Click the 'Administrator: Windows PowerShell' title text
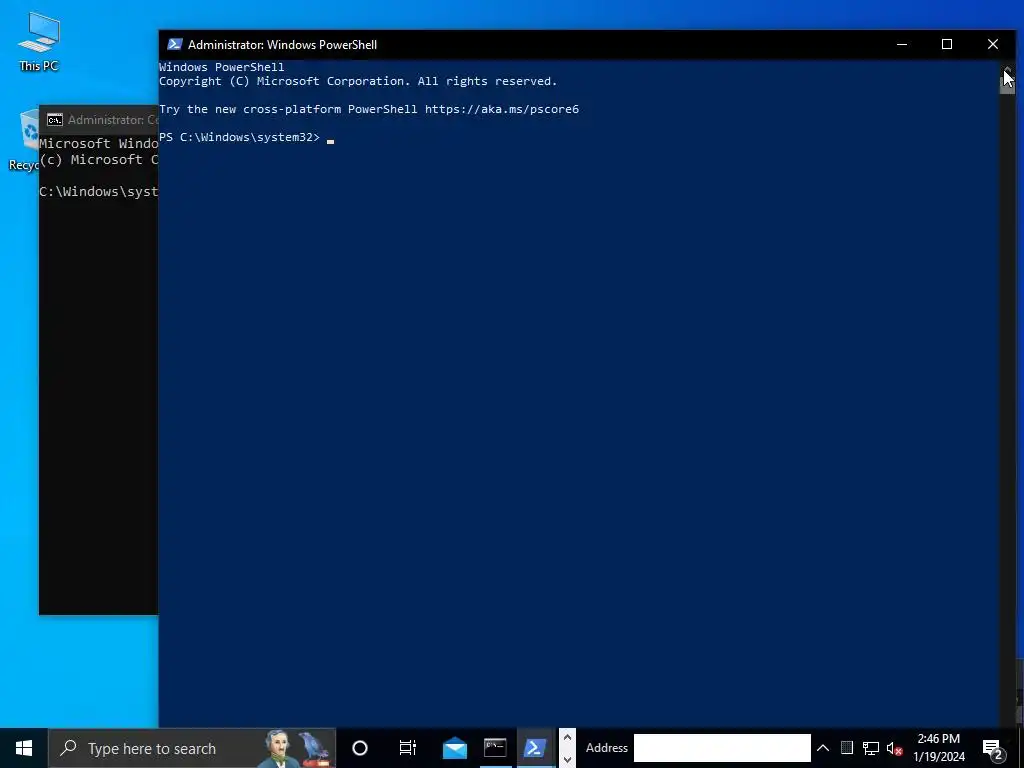1024x768 pixels. point(282,45)
